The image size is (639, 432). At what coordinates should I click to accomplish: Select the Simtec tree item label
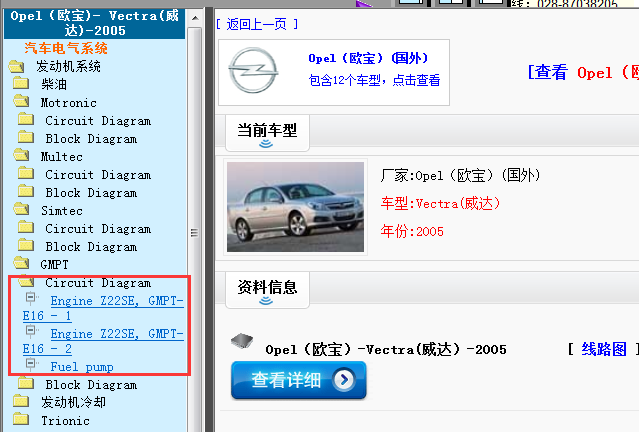62,211
